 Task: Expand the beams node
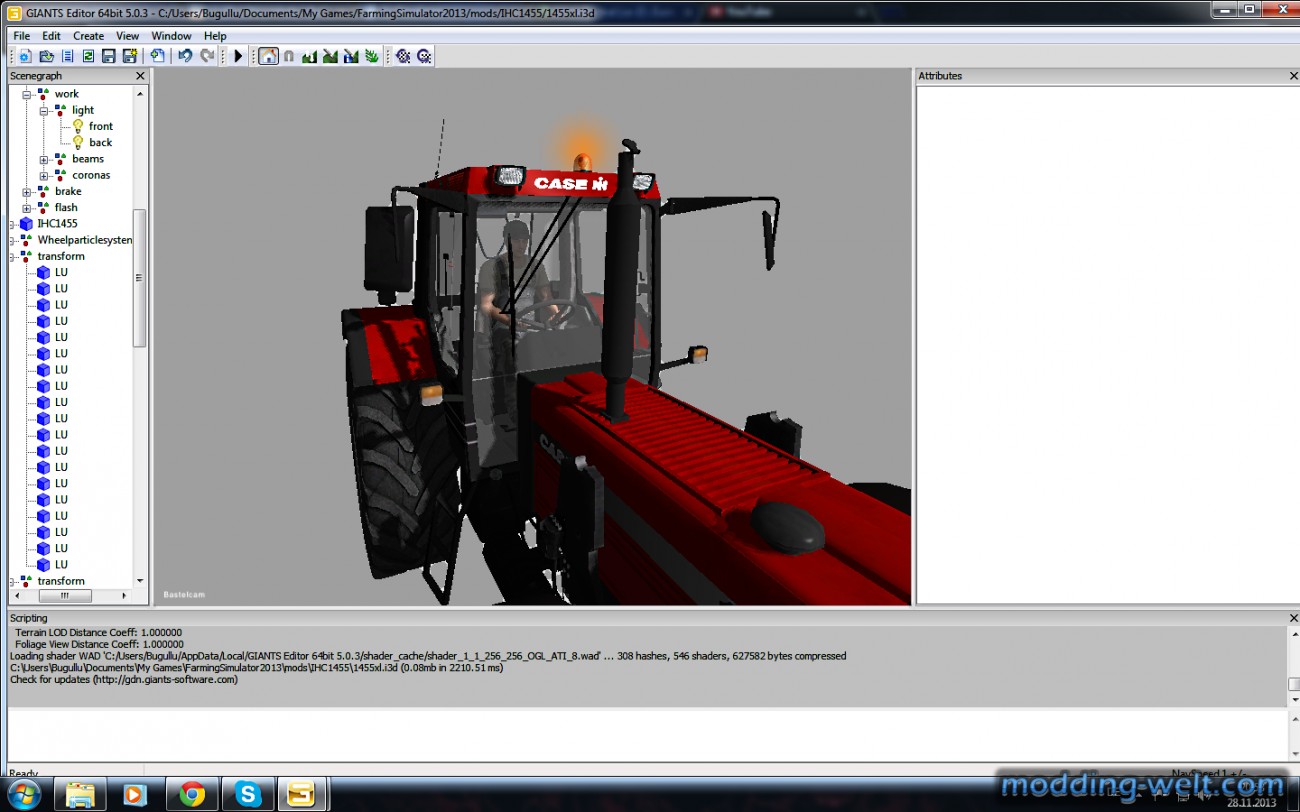pyautogui.click(x=44, y=159)
